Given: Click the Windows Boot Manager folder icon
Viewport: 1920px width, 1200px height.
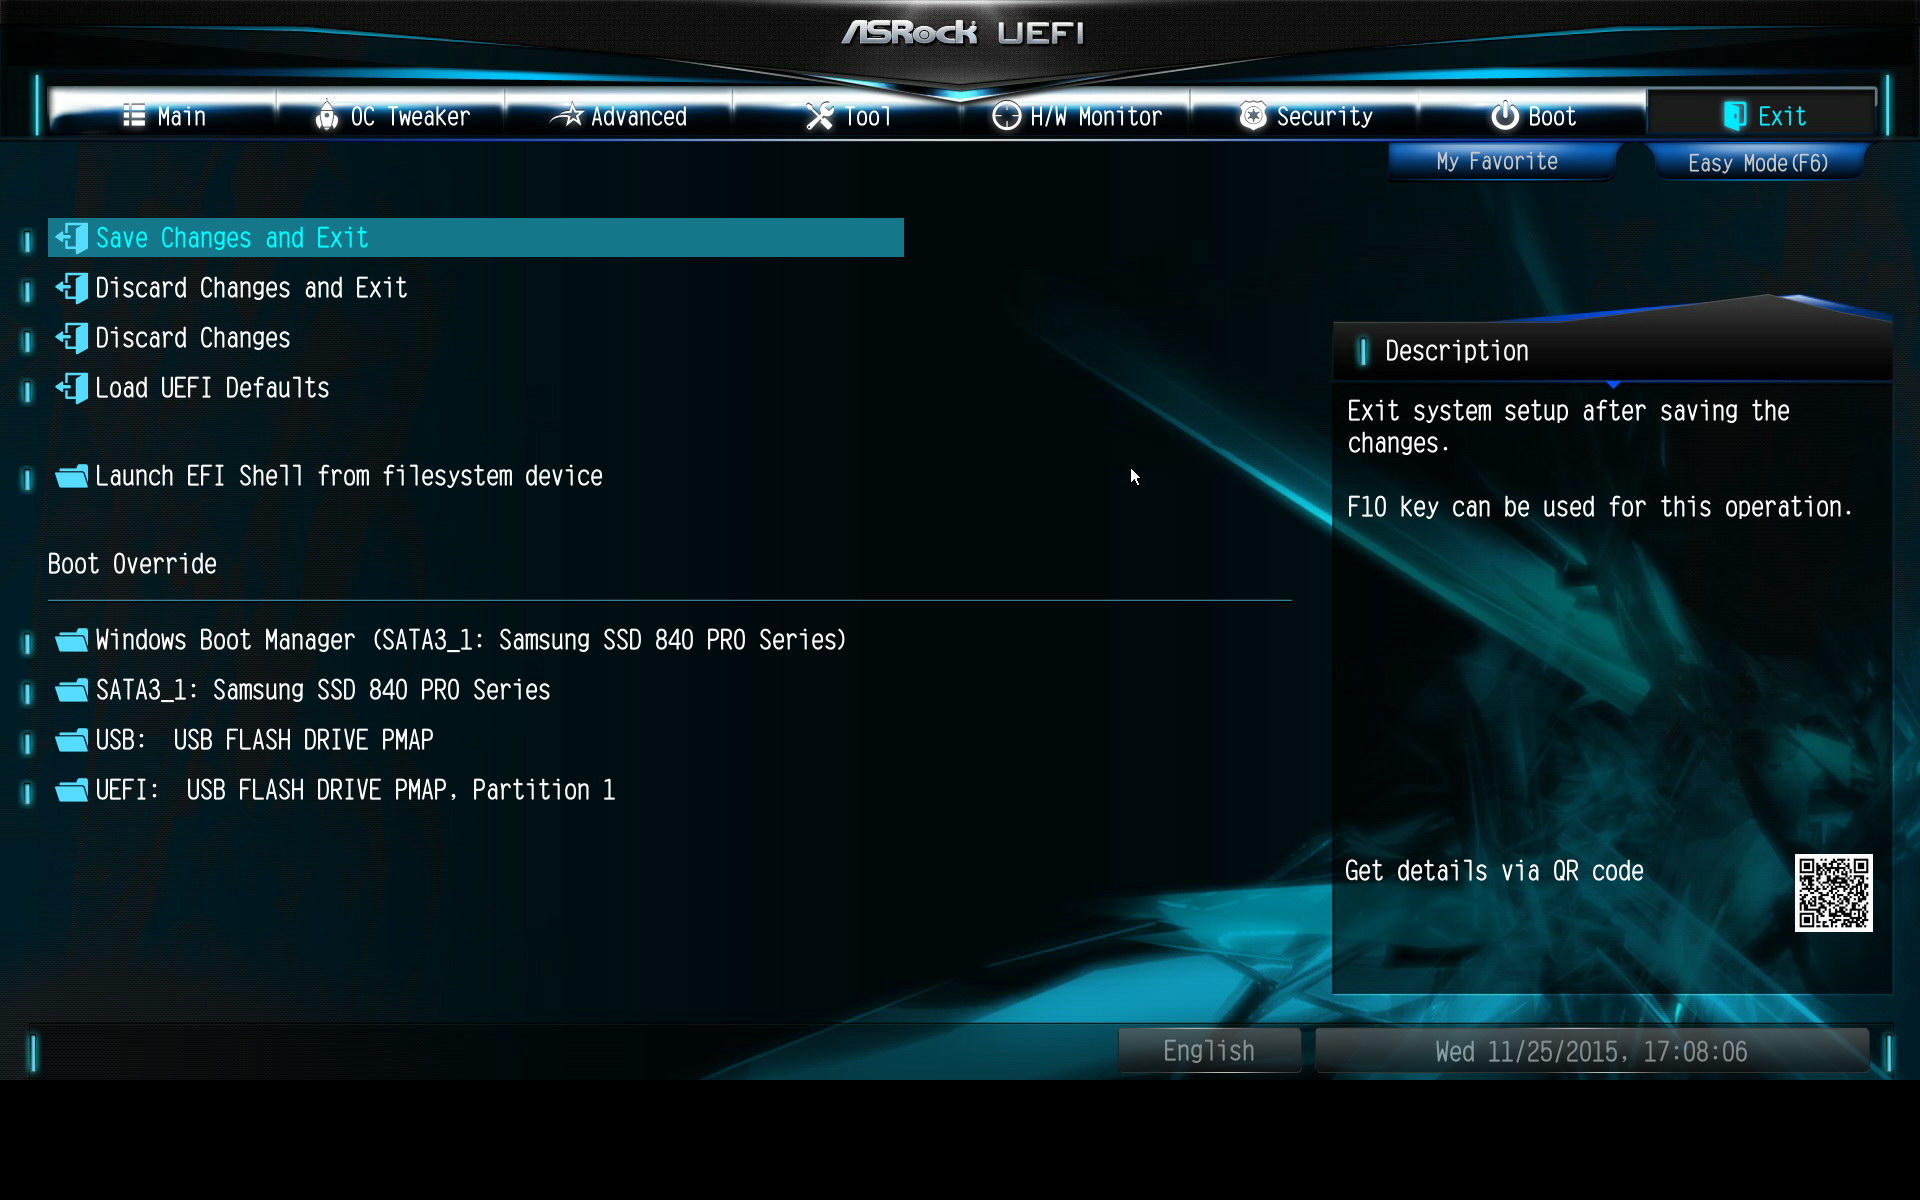Looking at the screenshot, I should coord(72,640).
